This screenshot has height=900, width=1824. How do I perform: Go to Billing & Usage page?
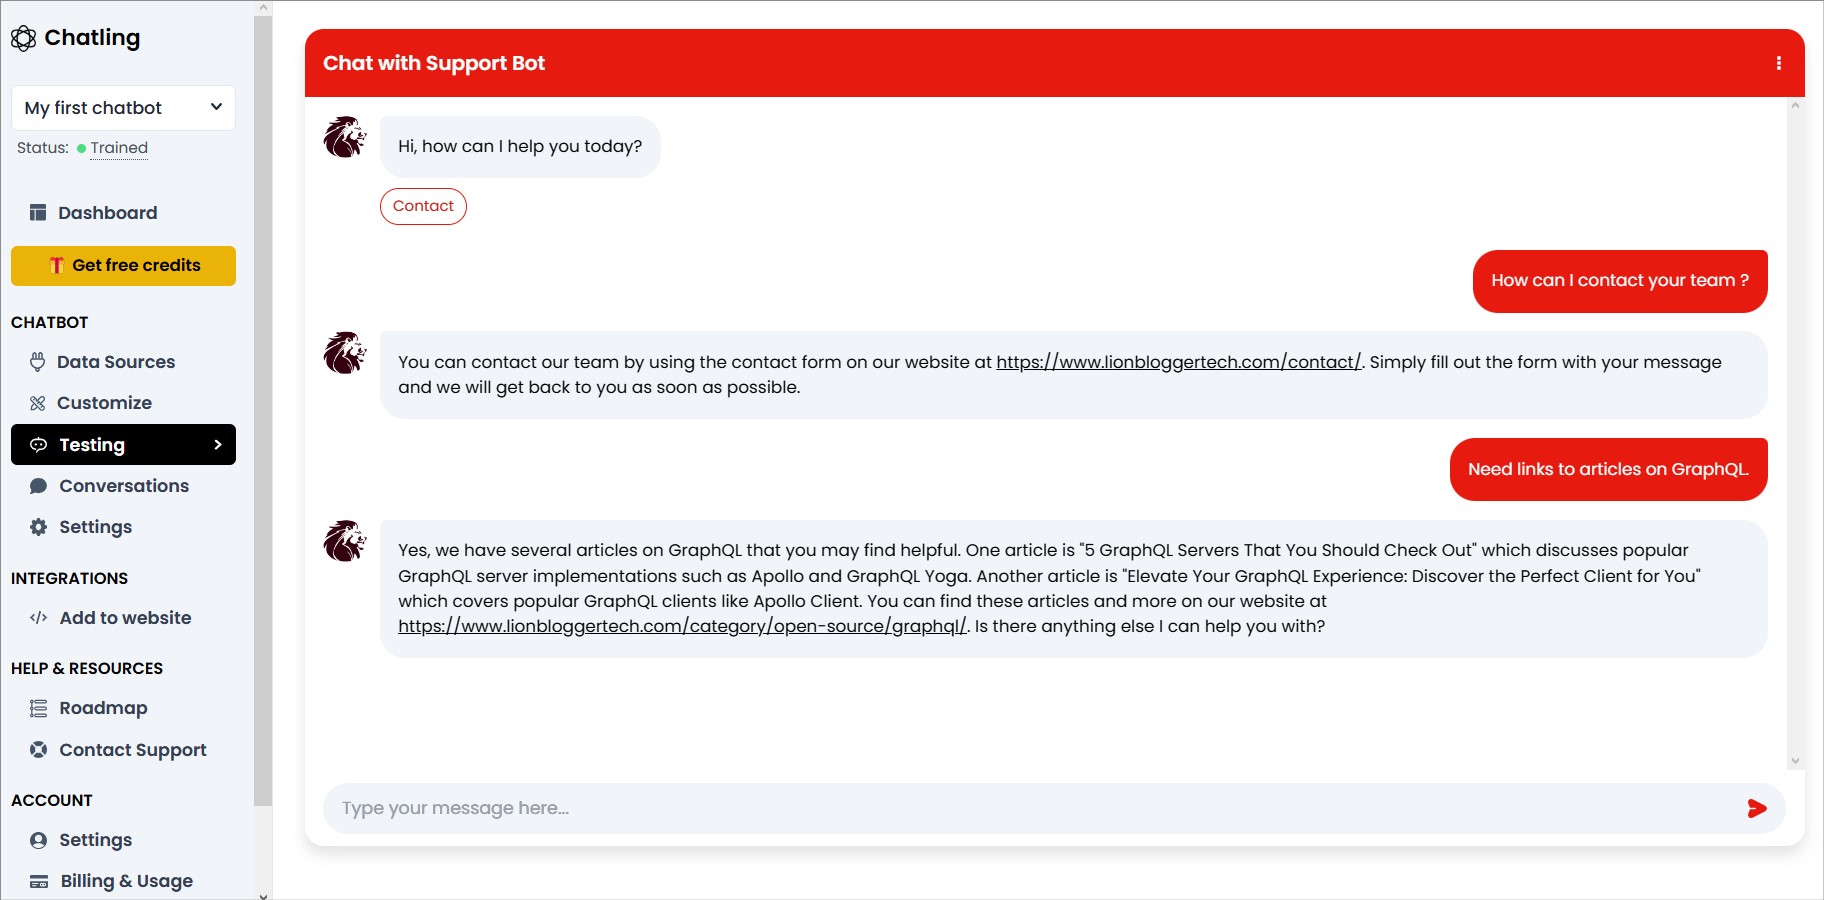coord(126,881)
